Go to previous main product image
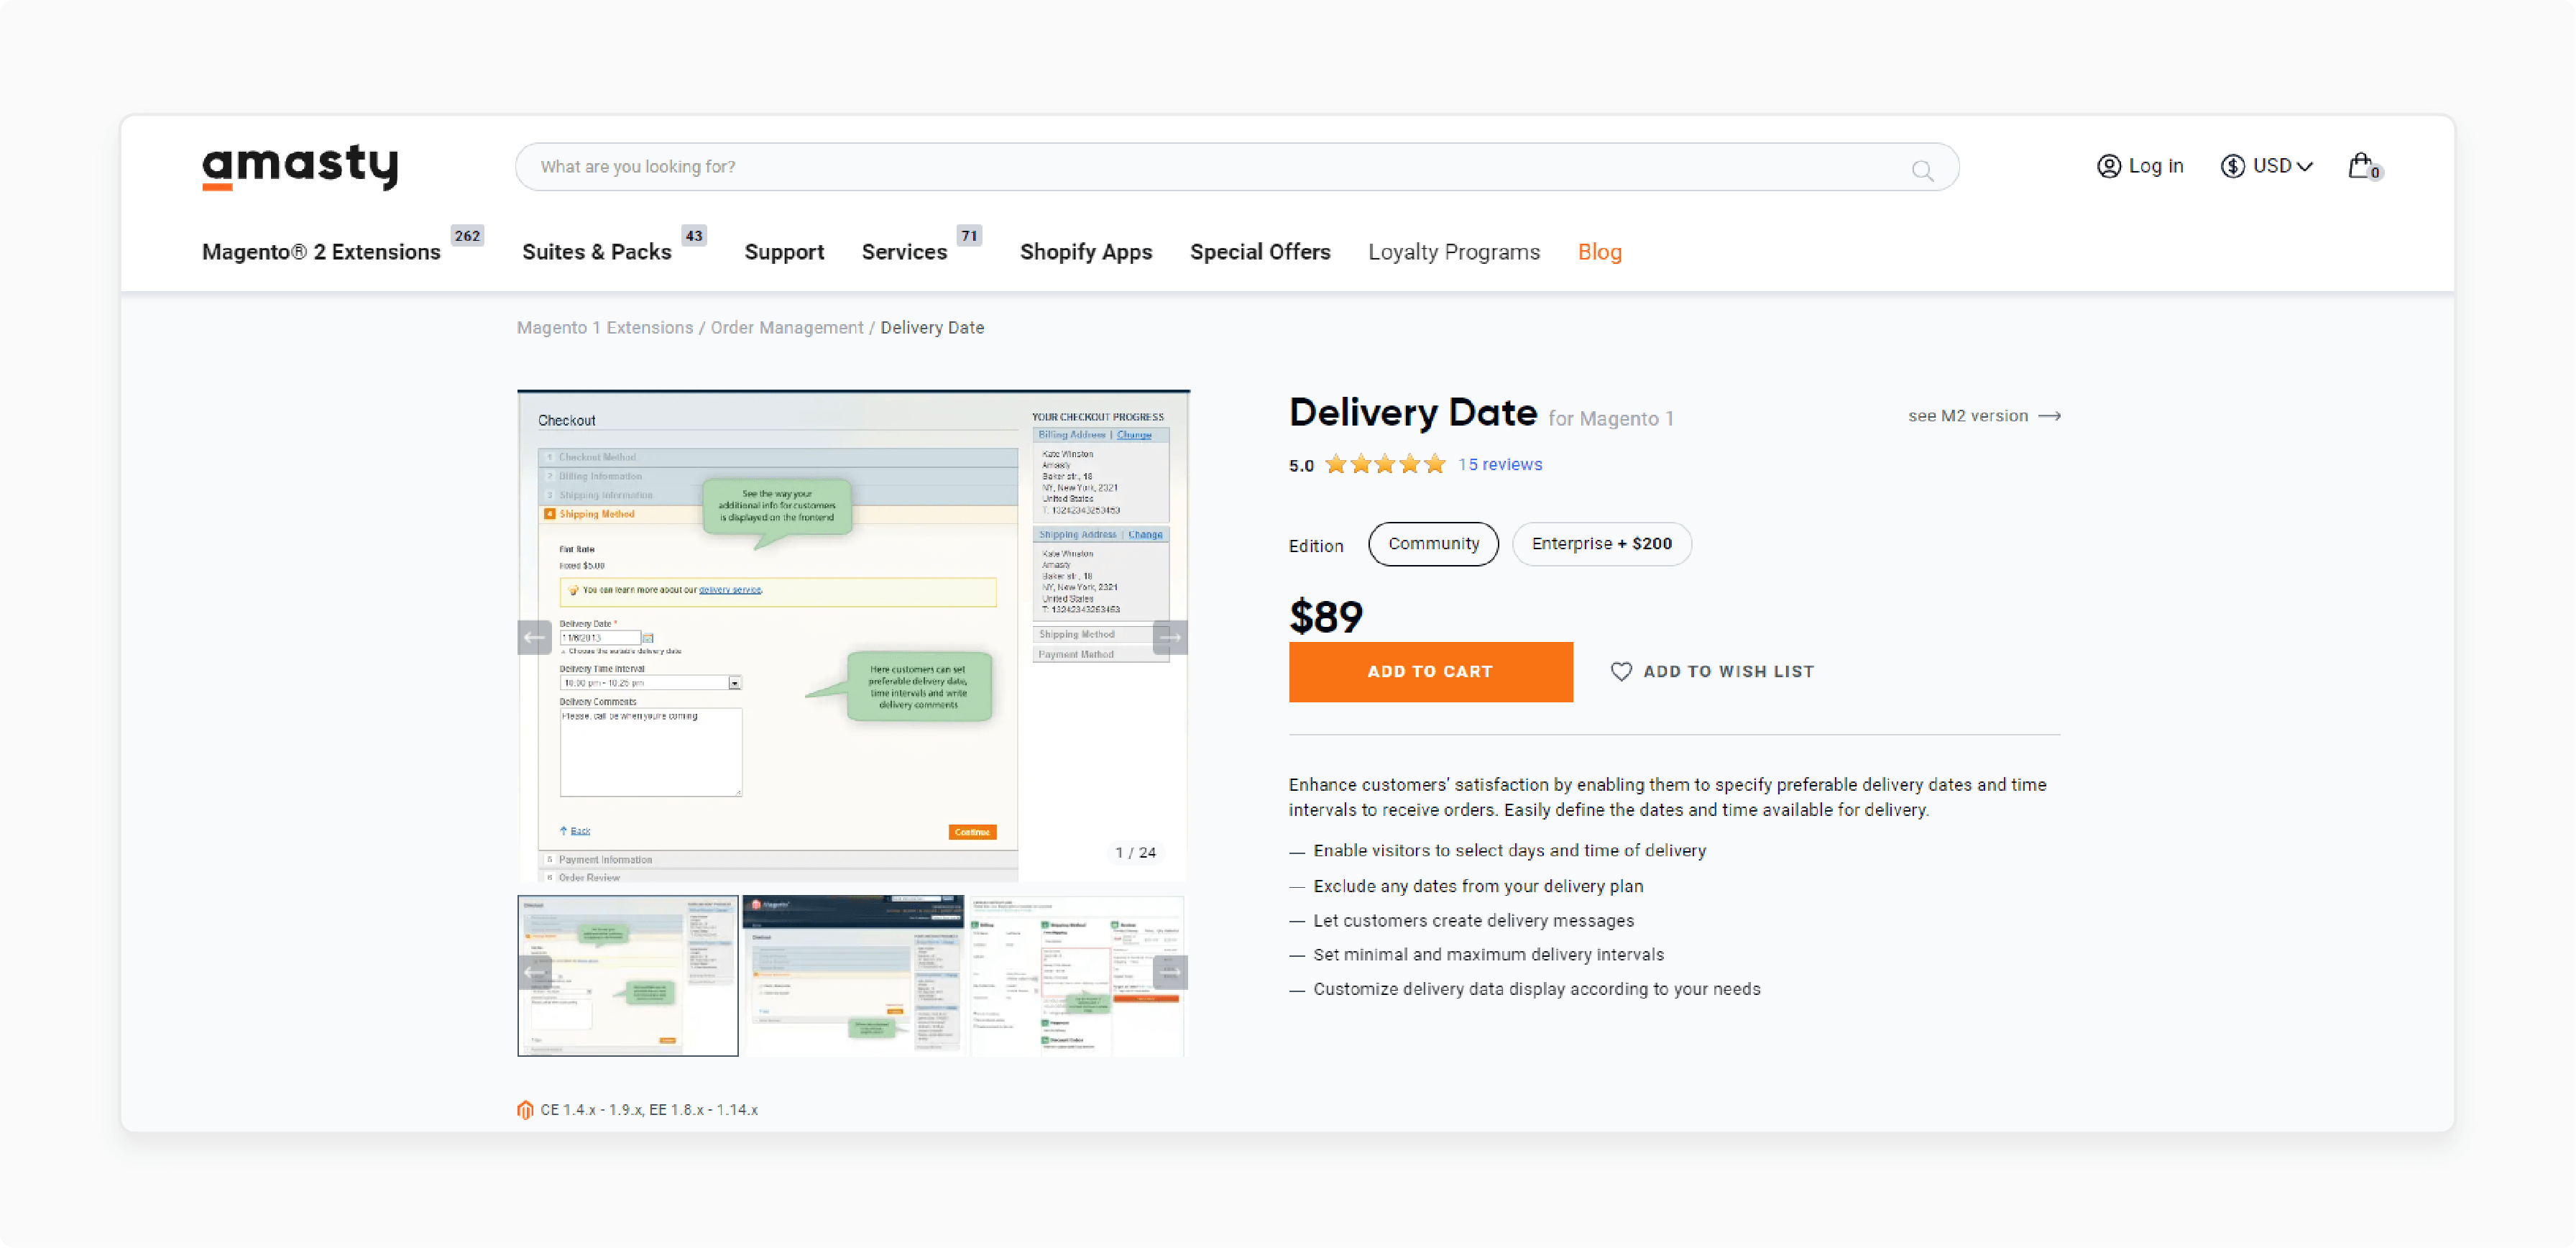 click(534, 638)
